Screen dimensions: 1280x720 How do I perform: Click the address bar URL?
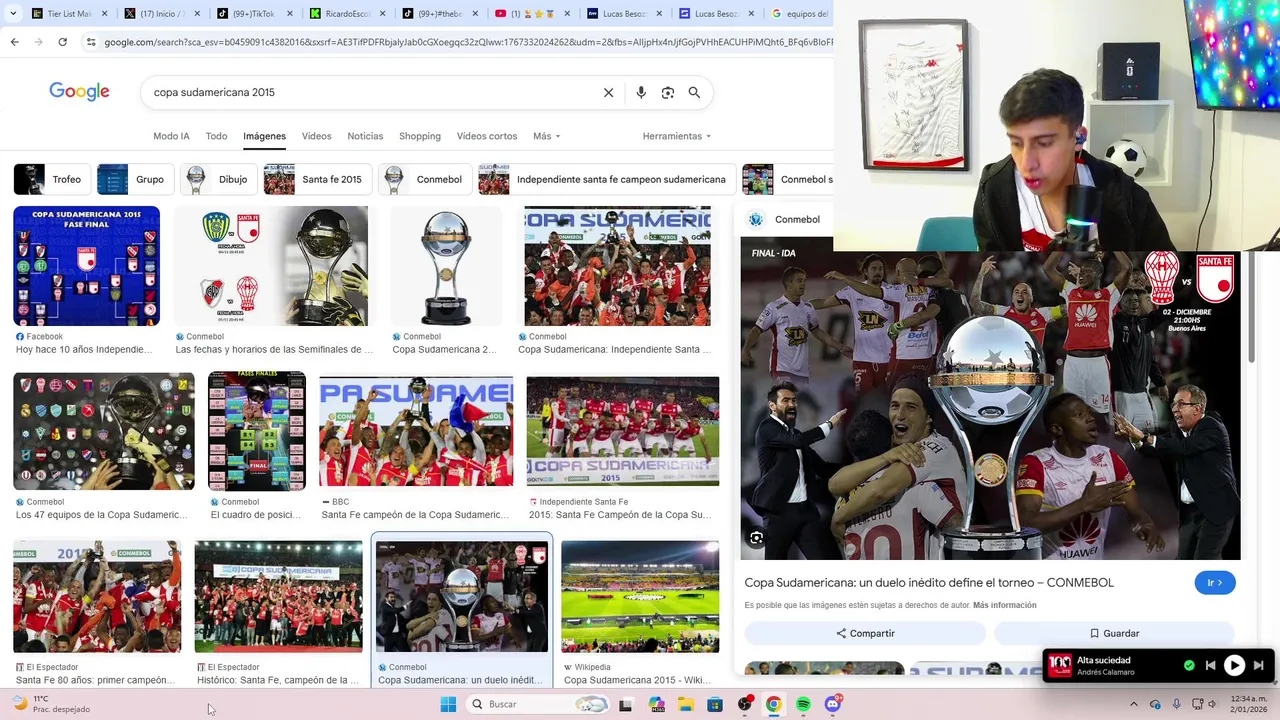point(468,42)
